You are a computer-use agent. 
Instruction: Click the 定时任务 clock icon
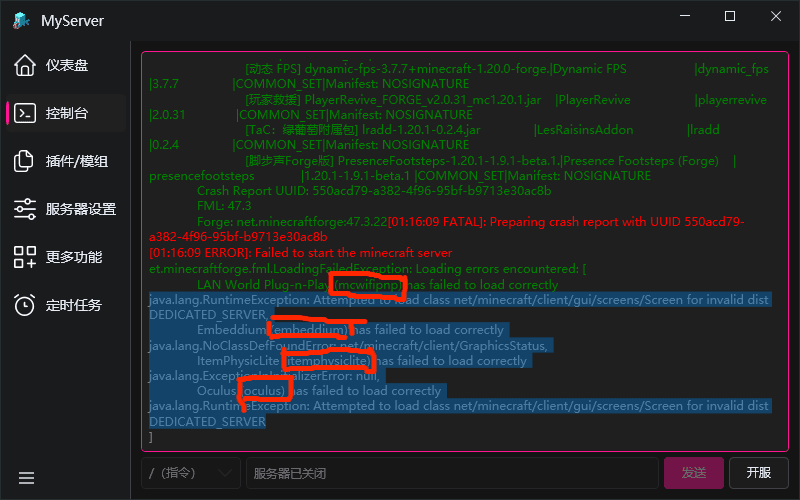point(25,305)
